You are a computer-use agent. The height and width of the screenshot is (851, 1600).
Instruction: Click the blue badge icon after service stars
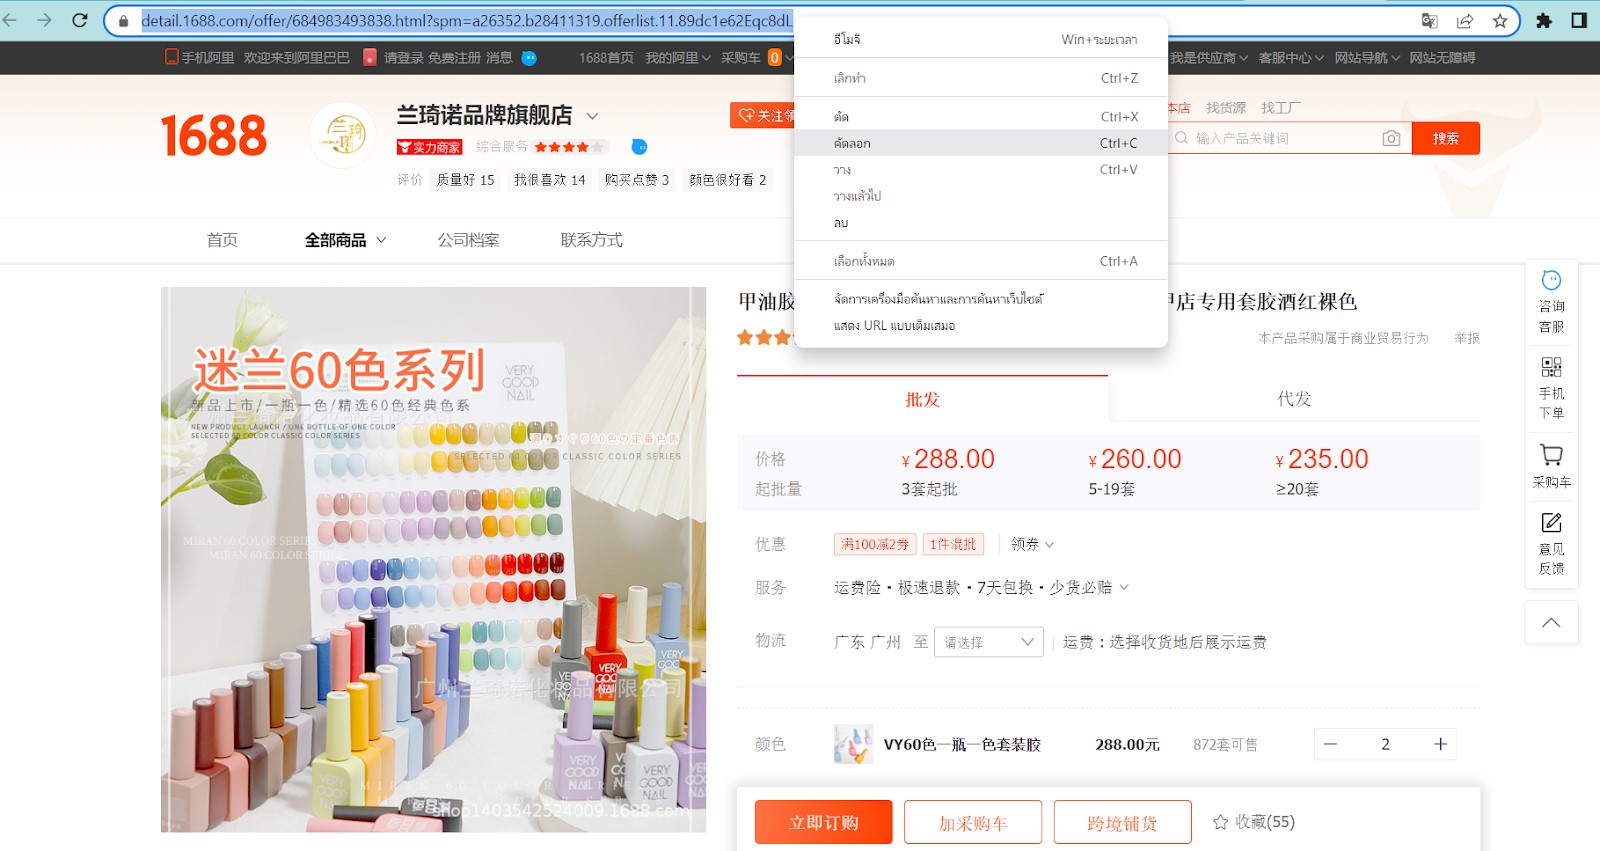tap(640, 147)
